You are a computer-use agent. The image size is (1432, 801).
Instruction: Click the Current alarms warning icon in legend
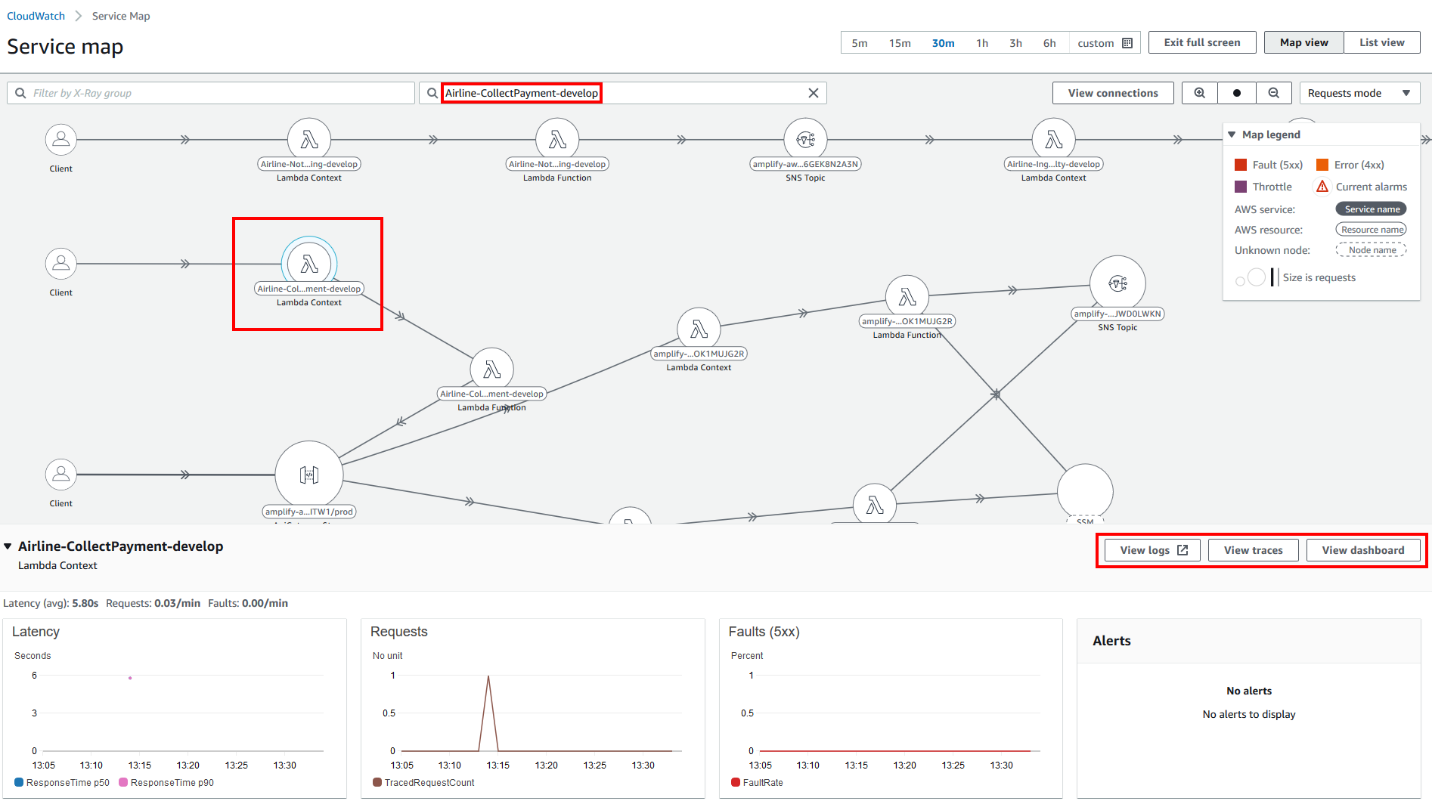[x=1322, y=186]
